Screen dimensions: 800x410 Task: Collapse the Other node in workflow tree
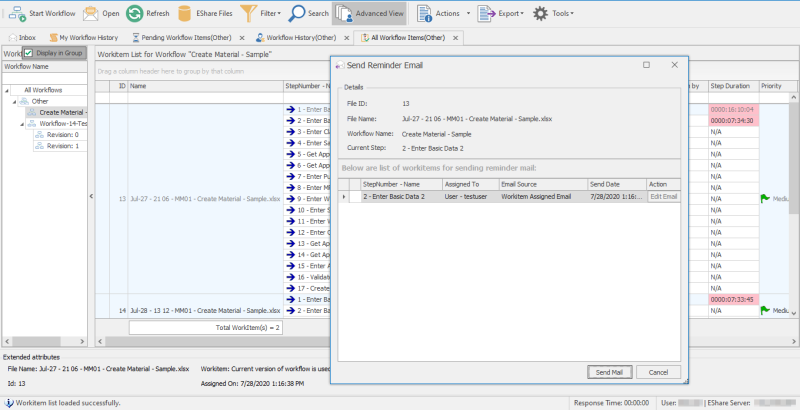[14, 101]
